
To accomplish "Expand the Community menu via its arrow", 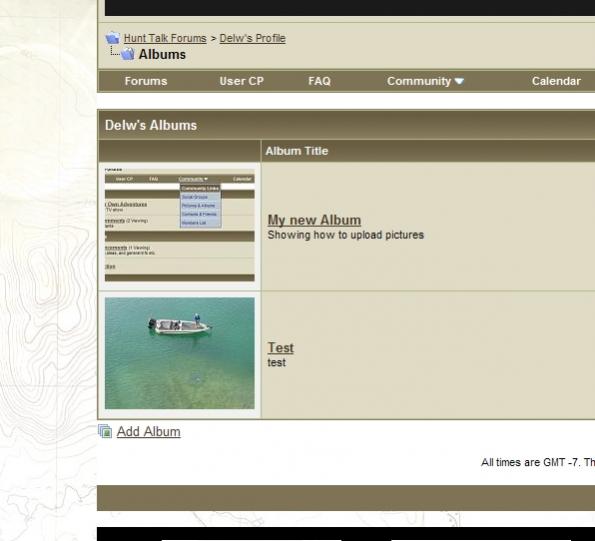I will [459, 81].
